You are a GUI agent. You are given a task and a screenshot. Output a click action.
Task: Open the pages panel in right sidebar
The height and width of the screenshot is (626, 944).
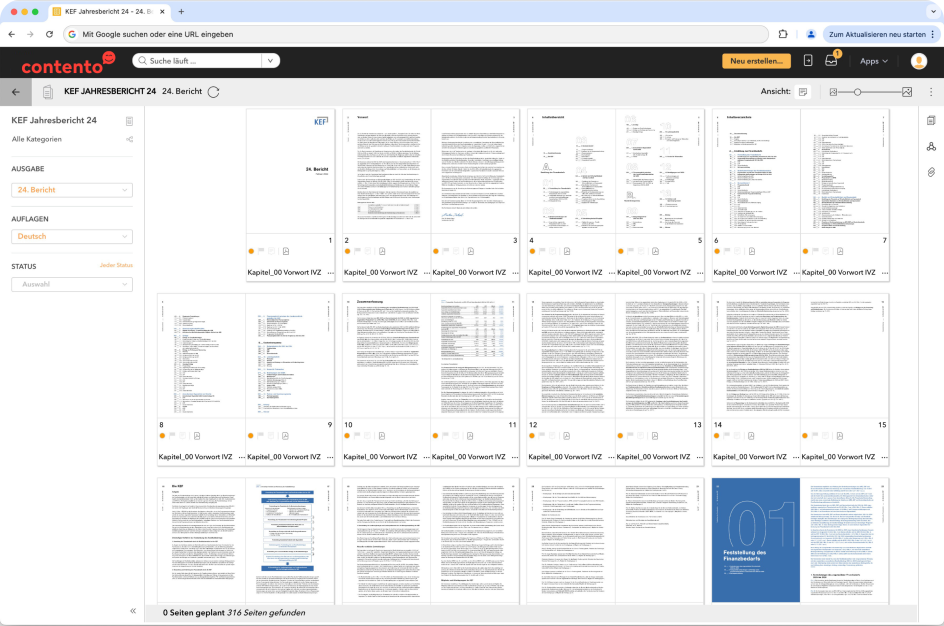point(930,121)
